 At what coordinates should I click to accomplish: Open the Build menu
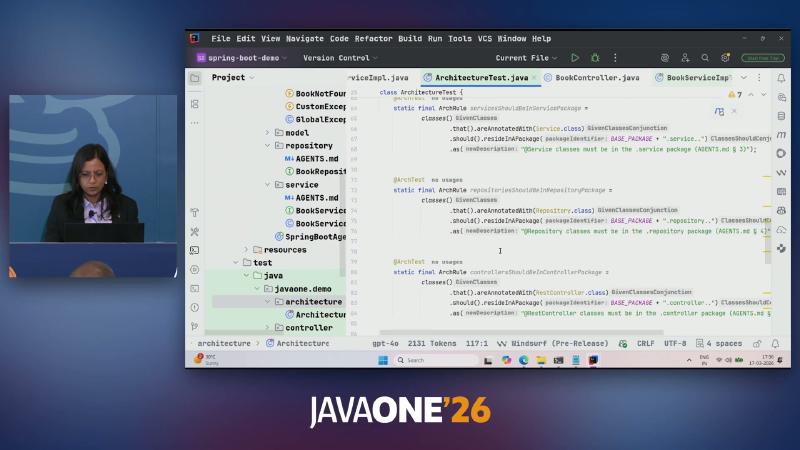pyautogui.click(x=410, y=39)
